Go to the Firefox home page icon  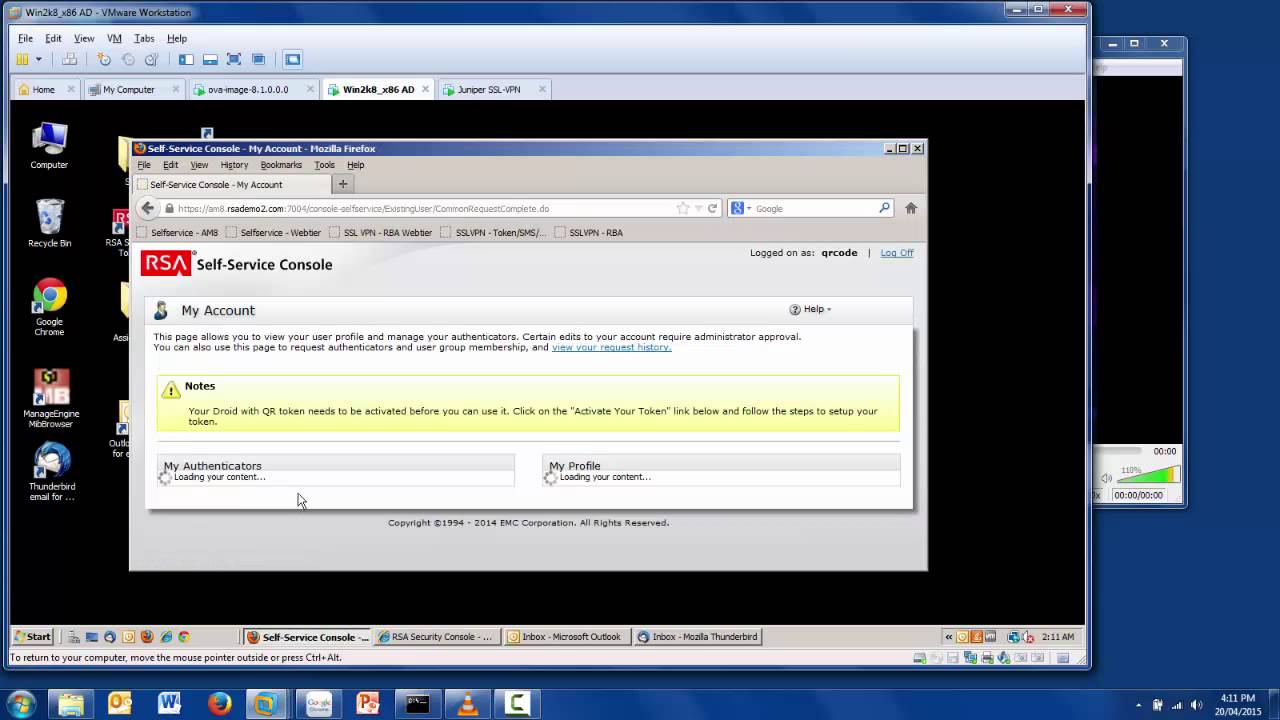coord(911,208)
